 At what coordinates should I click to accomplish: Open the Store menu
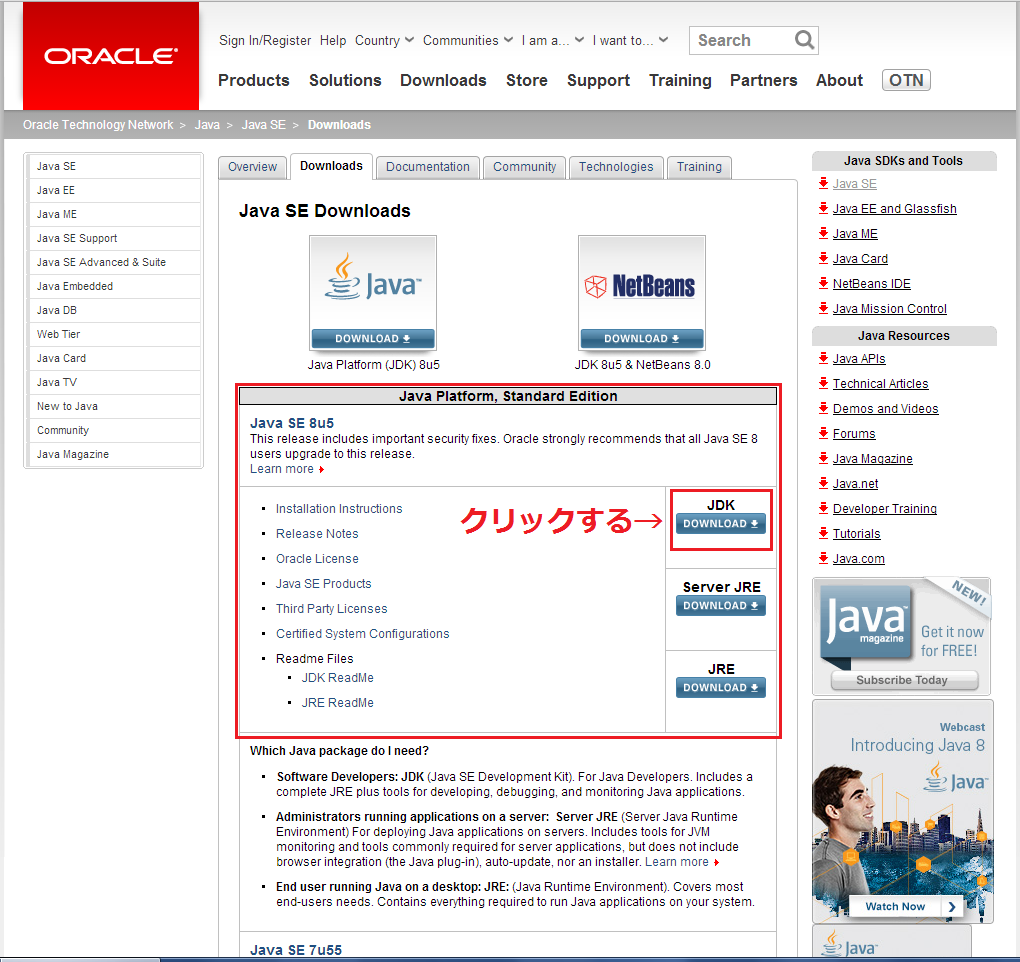click(527, 80)
